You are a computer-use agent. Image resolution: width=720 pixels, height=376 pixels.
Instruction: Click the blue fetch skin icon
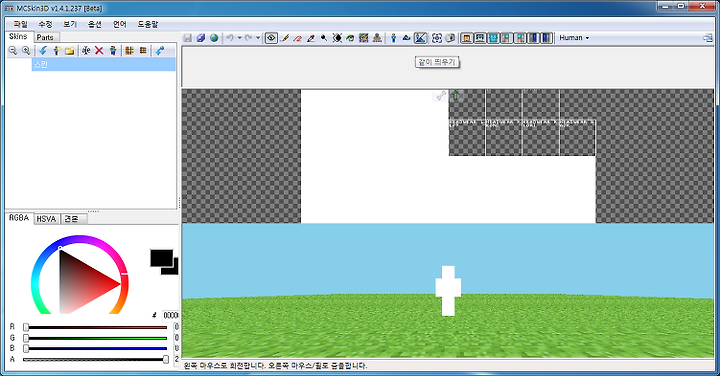pos(159,51)
